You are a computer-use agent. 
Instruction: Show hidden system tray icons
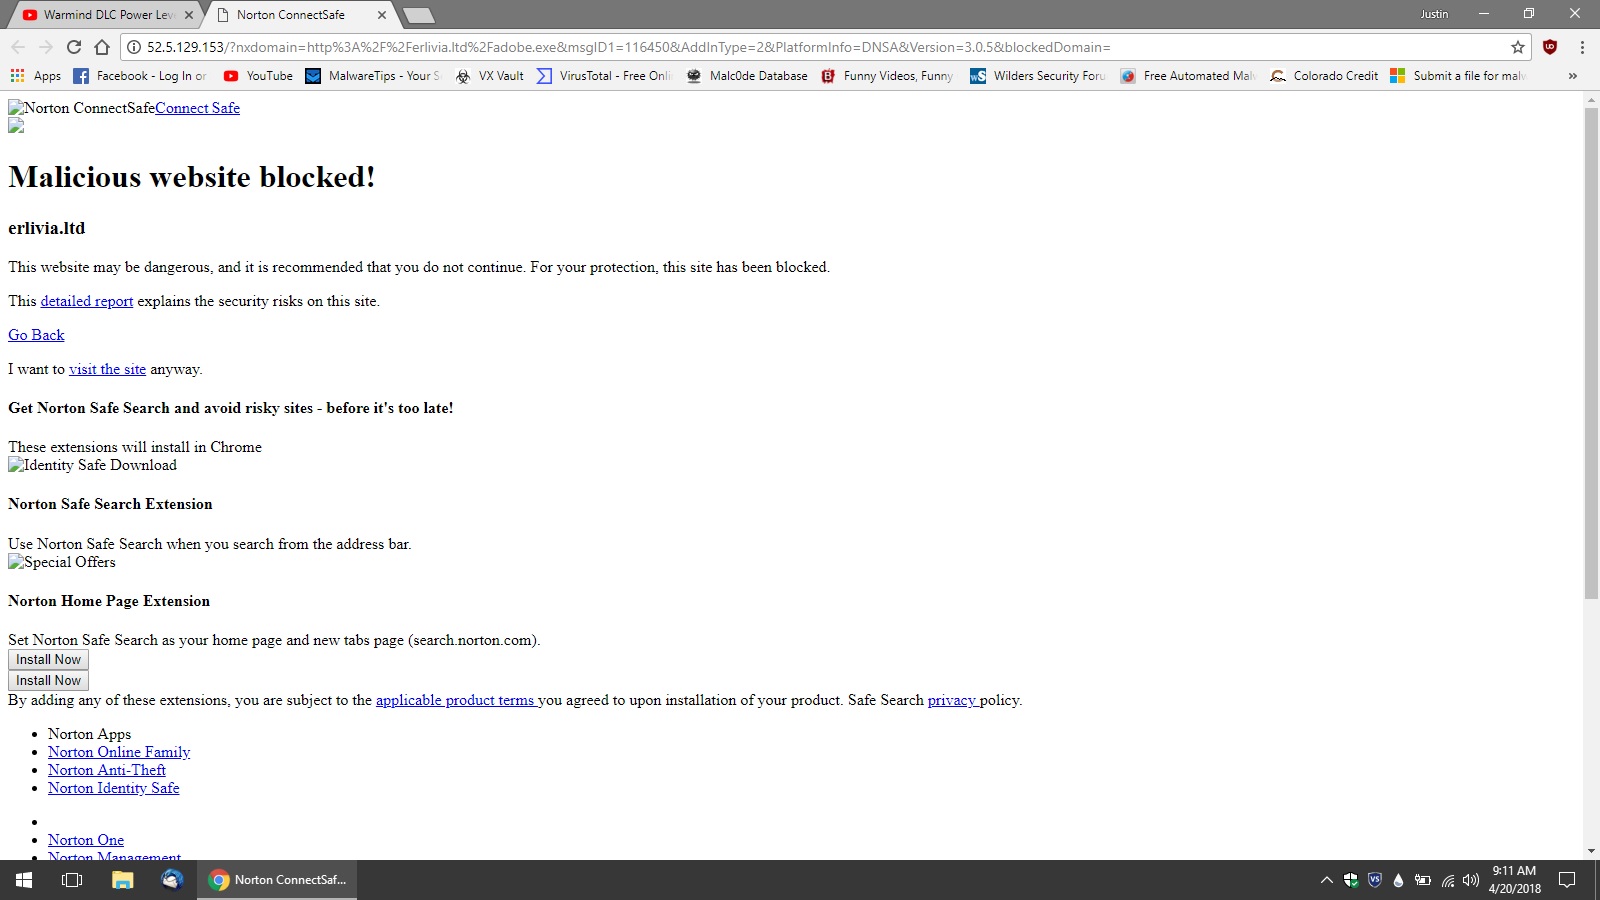[1326, 880]
